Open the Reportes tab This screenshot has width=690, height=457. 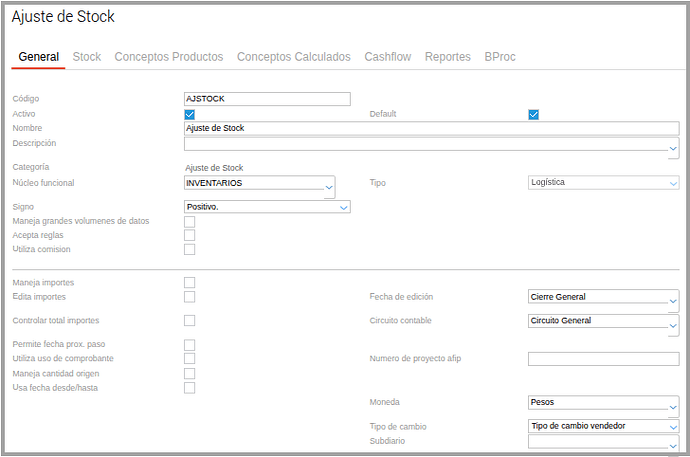click(447, 57)
